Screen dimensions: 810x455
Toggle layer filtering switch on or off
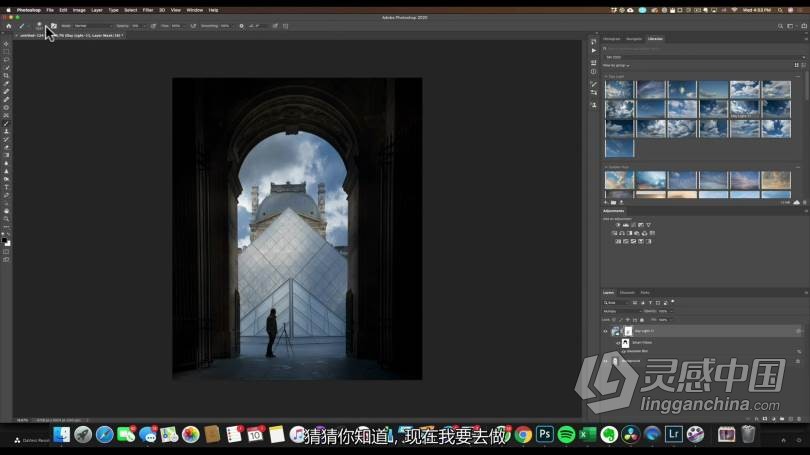pos(673,302)
